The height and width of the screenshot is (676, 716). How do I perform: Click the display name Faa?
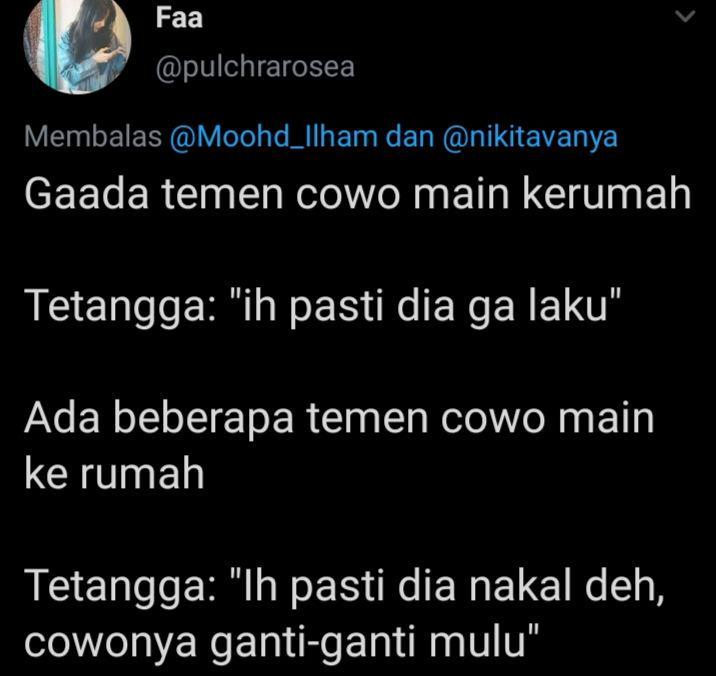[x=179, y=18]
